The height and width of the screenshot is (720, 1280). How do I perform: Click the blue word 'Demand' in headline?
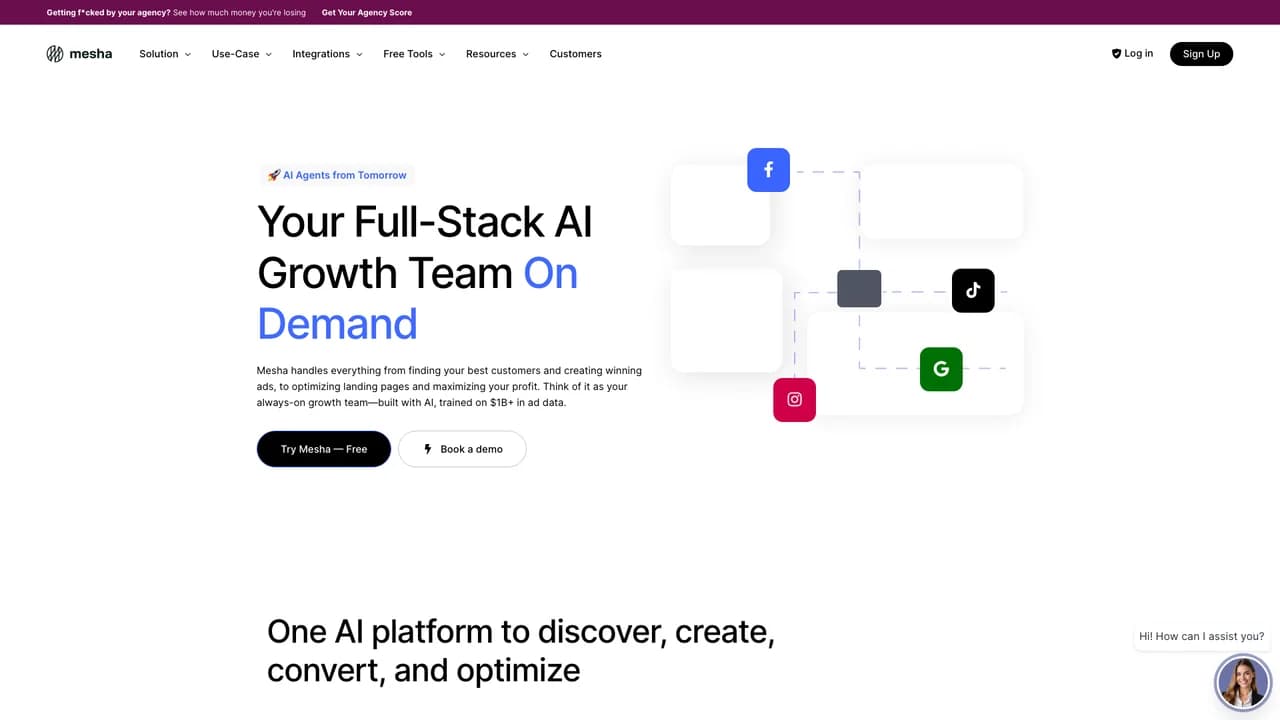point(337,324)
